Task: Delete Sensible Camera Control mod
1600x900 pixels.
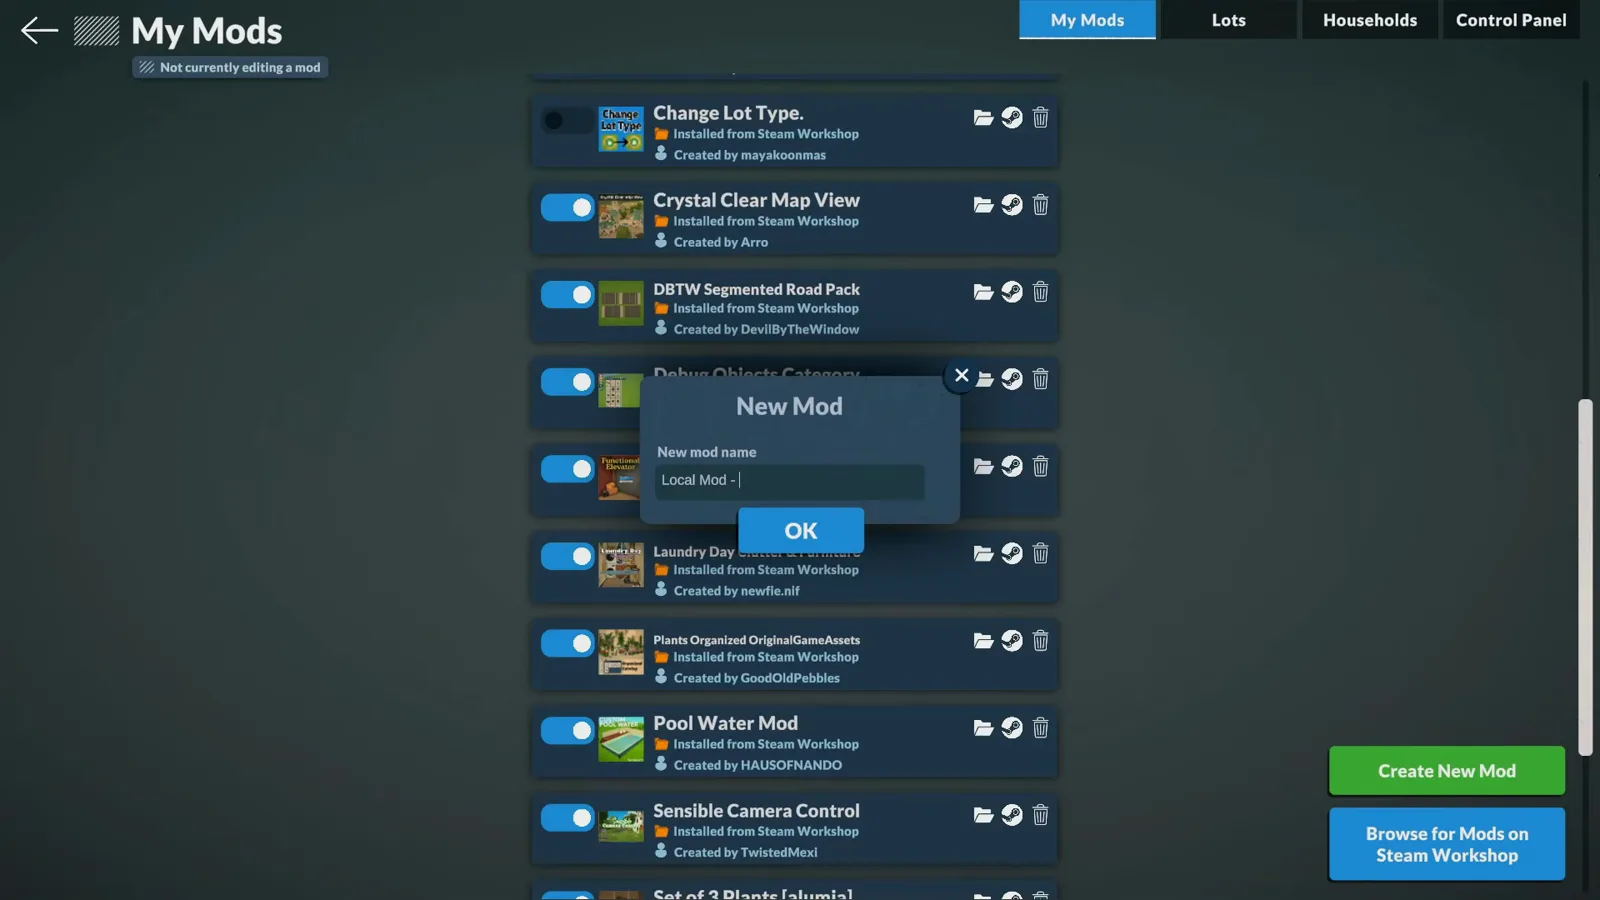Action: click(1040, 815)
